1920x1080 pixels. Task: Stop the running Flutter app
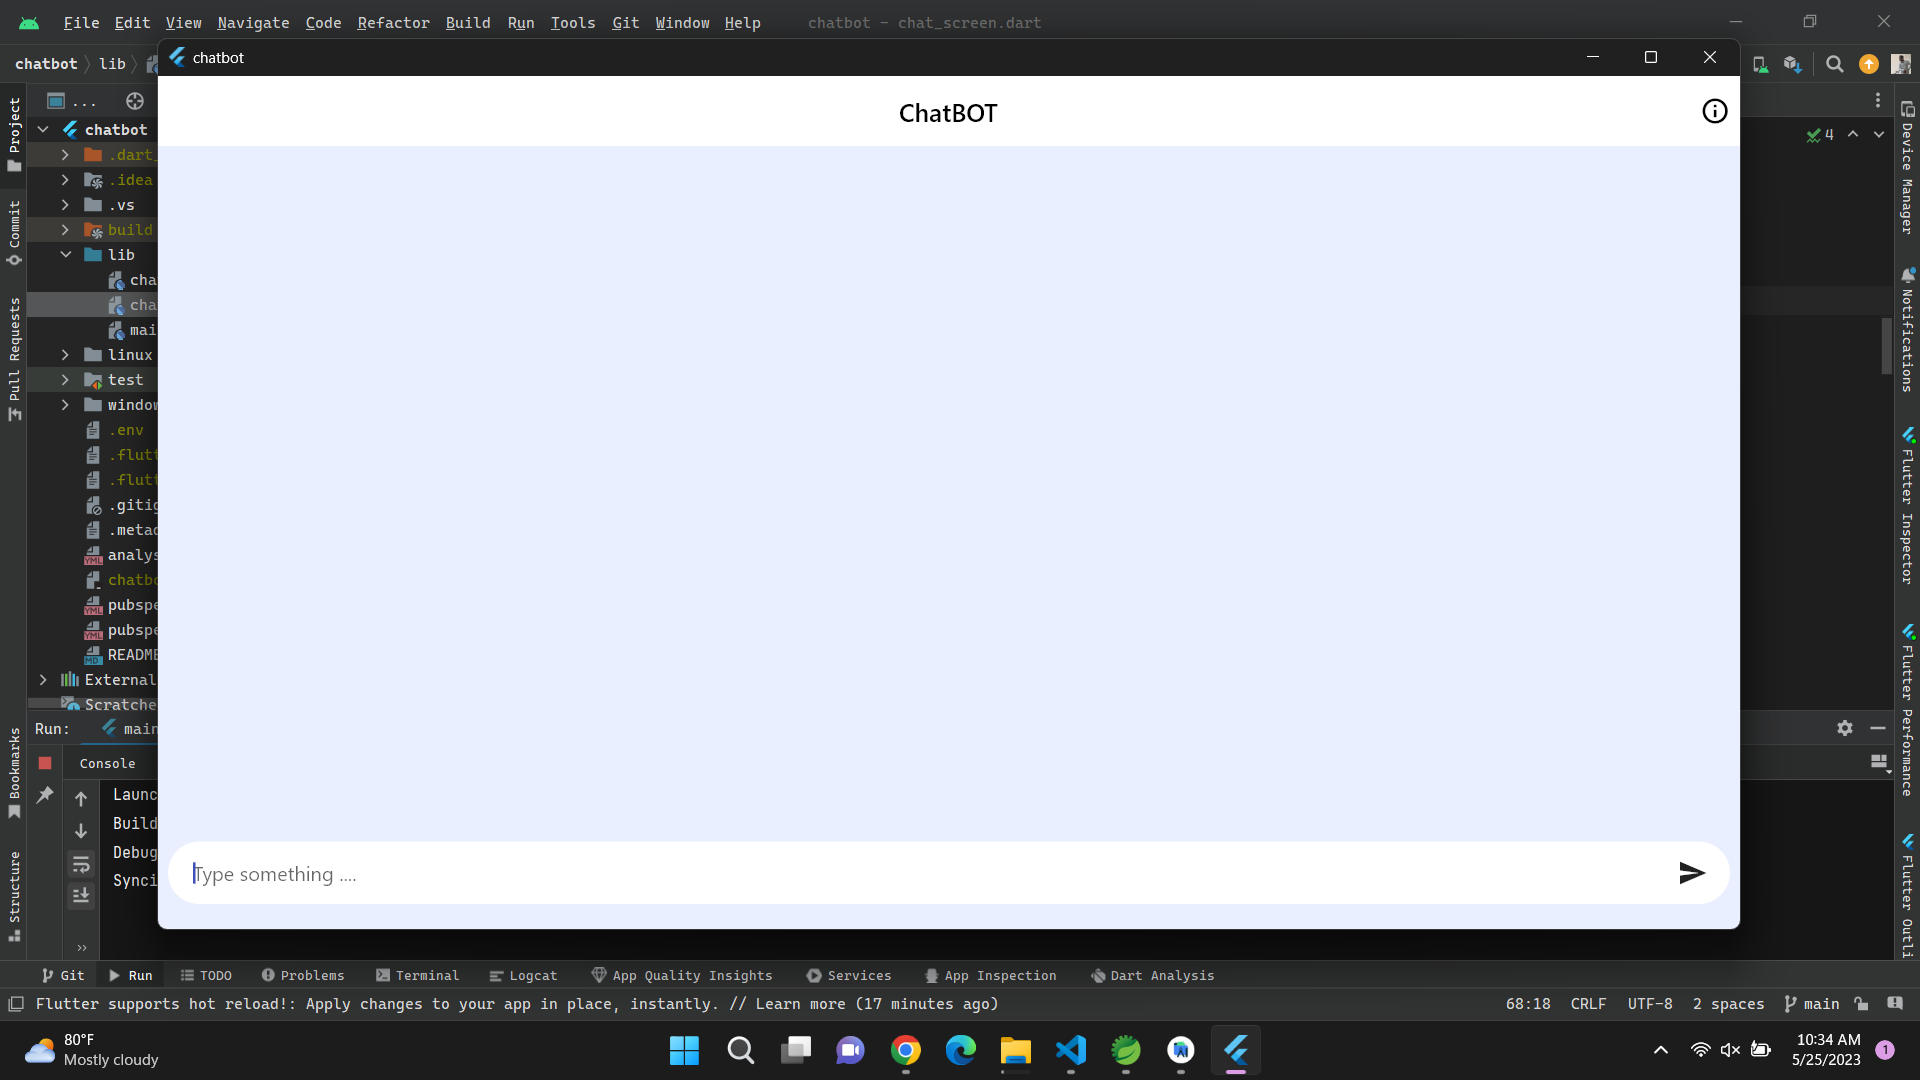pyautogui.click(x=45, y=763)
